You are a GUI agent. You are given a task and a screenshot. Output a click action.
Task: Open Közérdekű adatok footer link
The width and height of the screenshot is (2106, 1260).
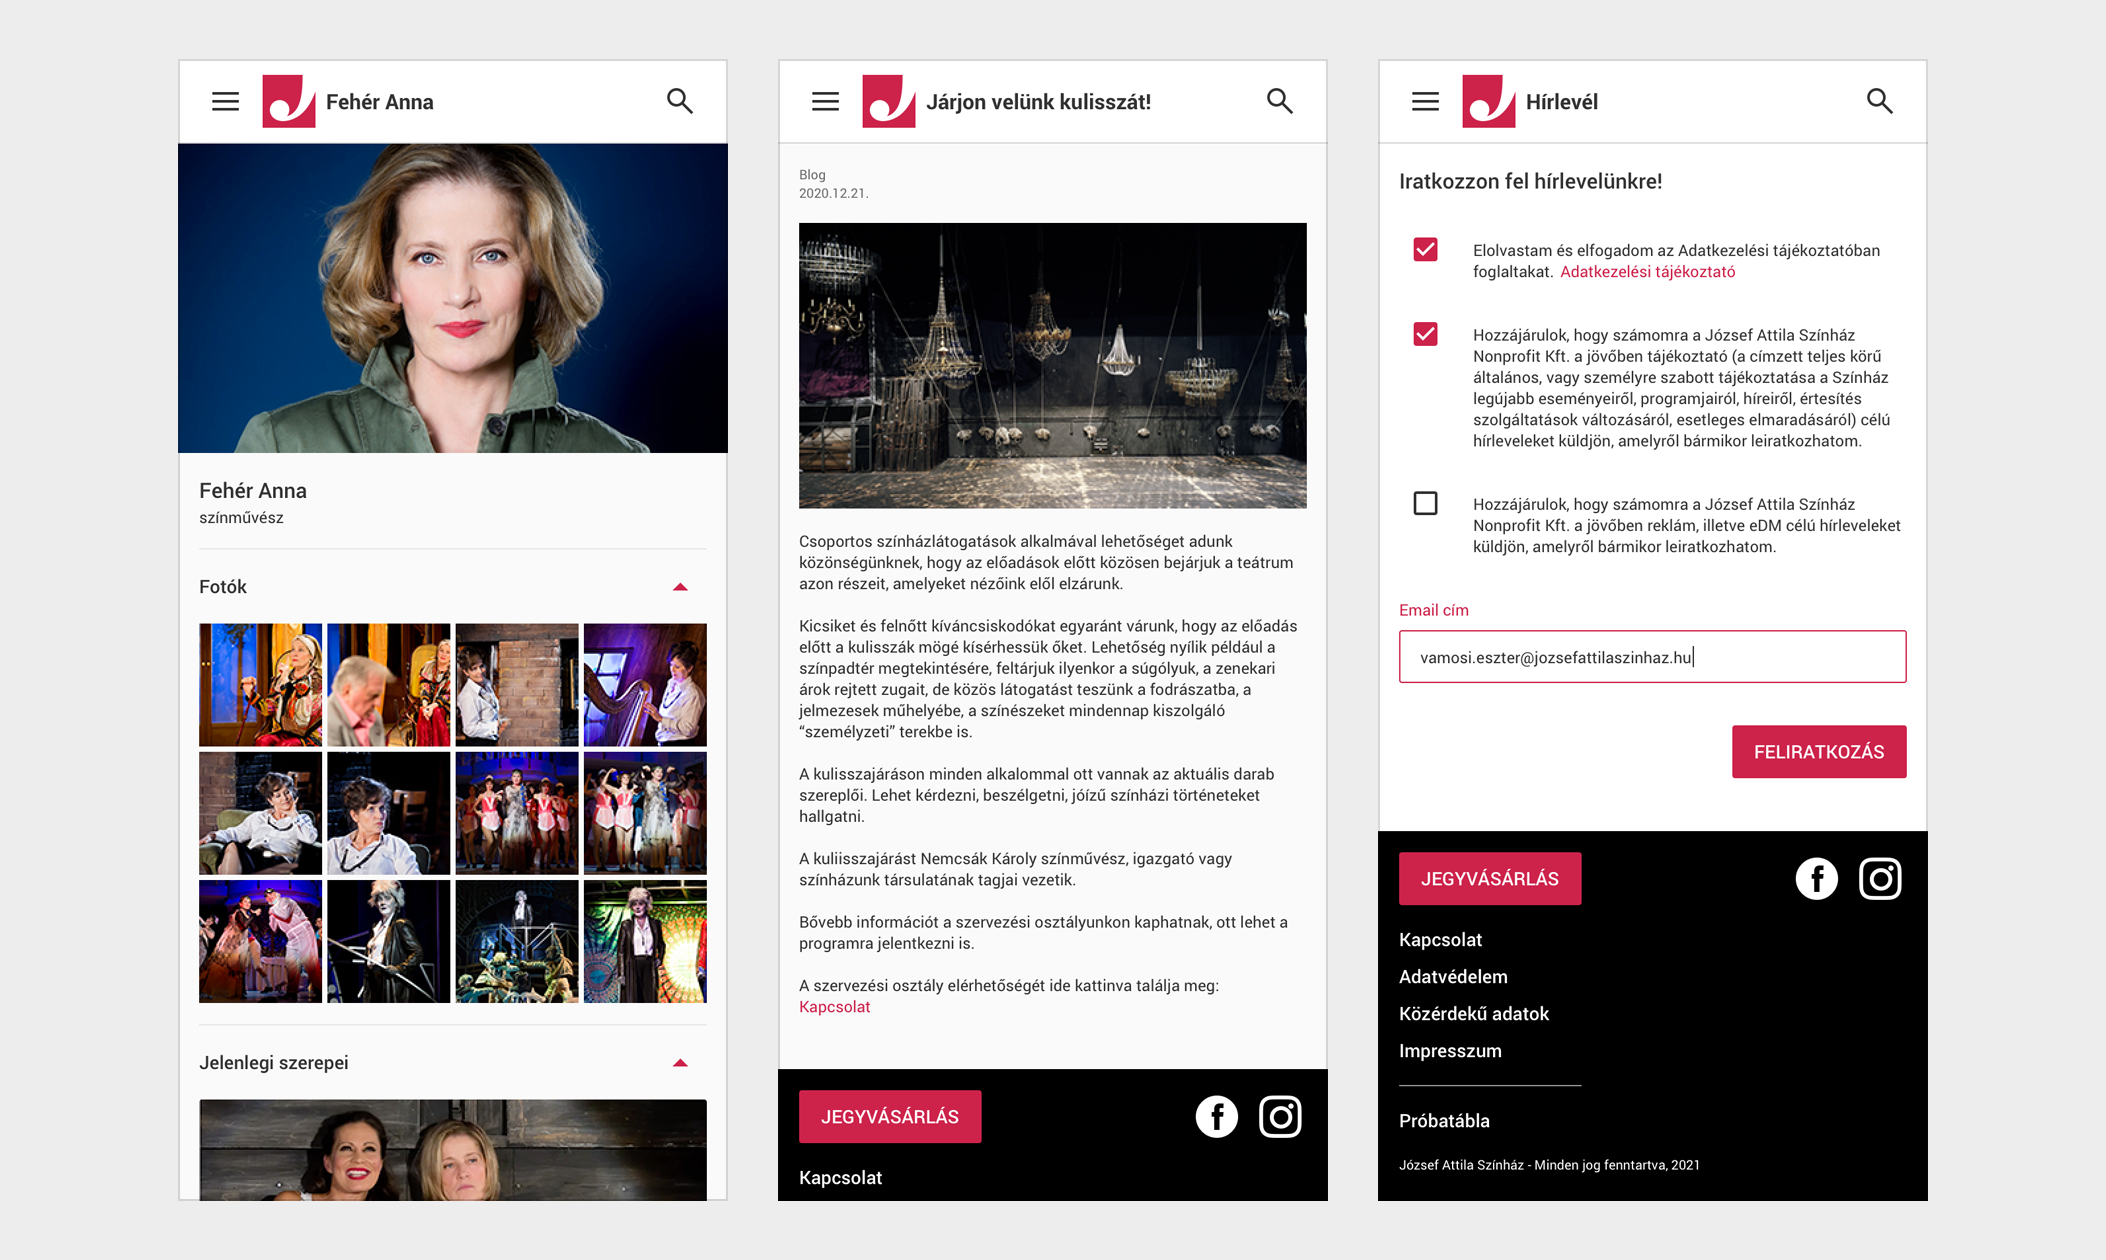click(x=1474, y=1014)
